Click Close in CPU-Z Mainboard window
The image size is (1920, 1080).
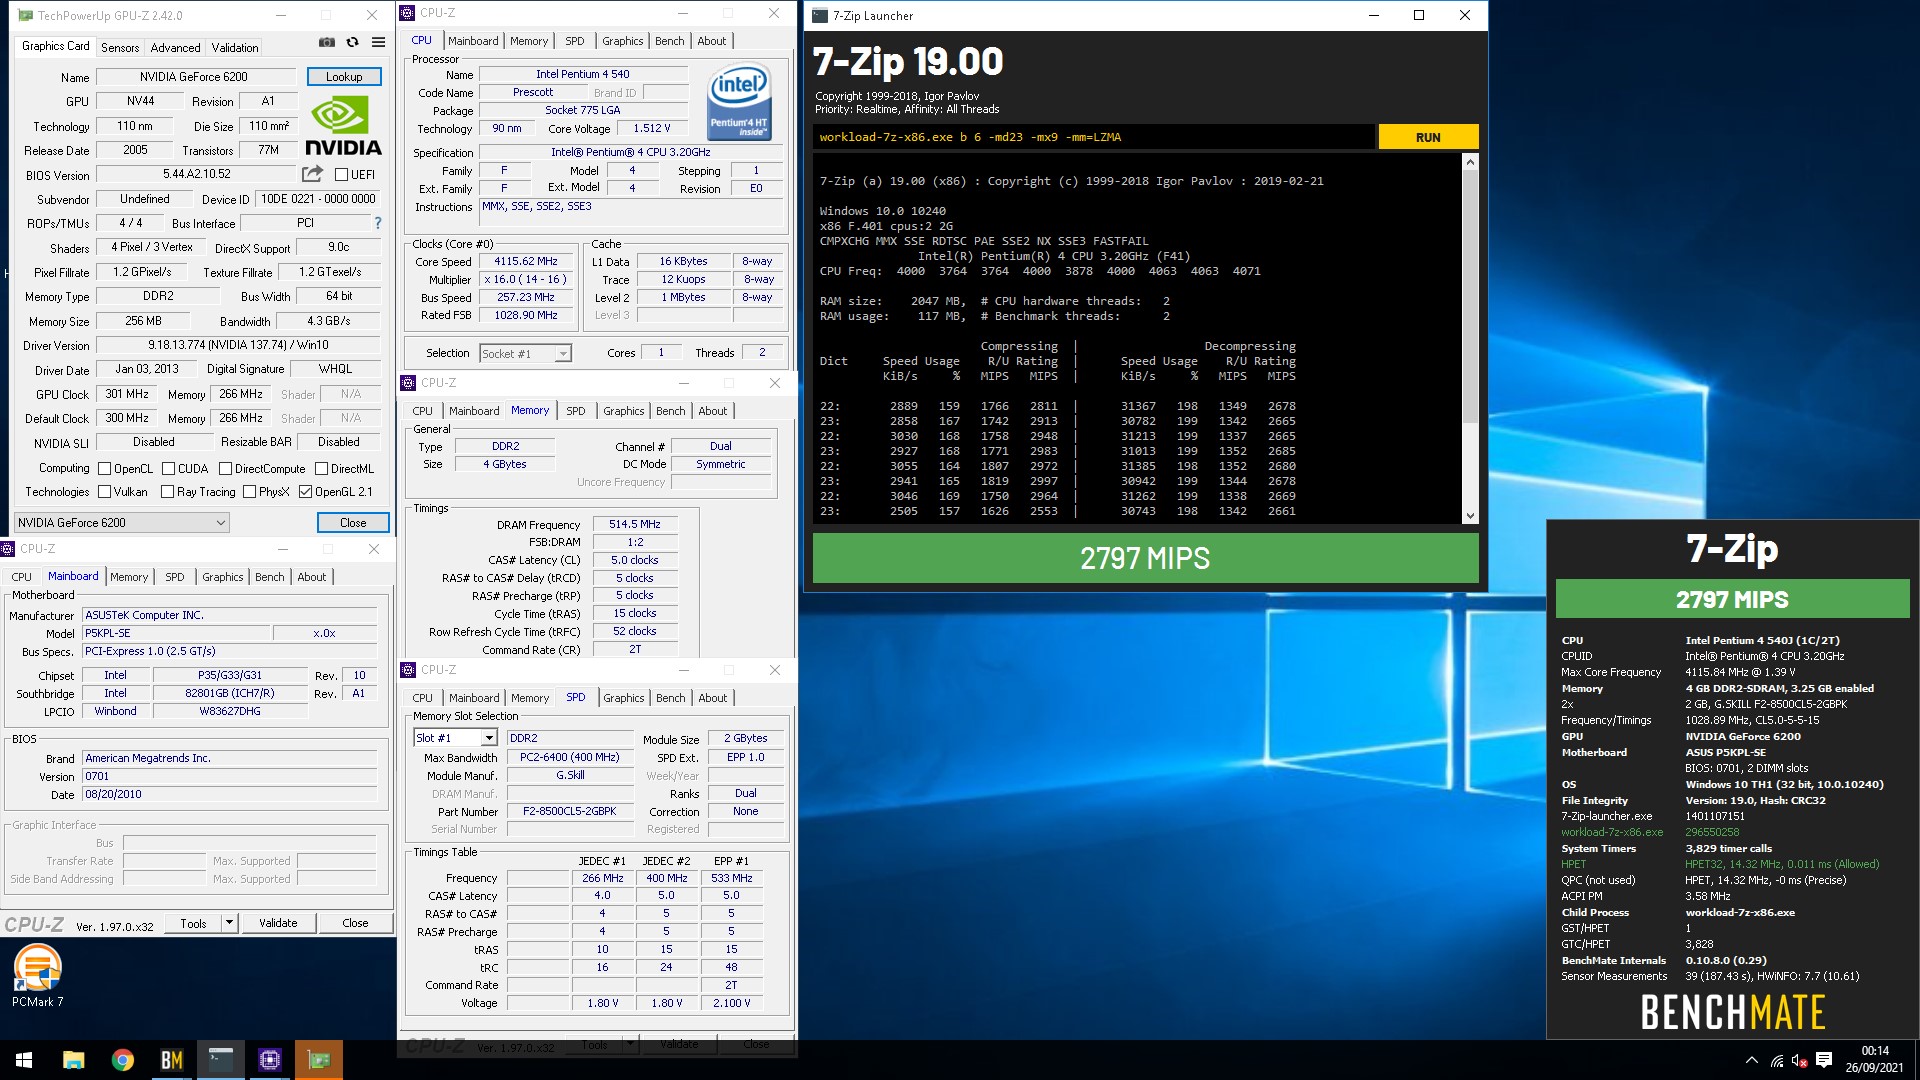[355, 923]
